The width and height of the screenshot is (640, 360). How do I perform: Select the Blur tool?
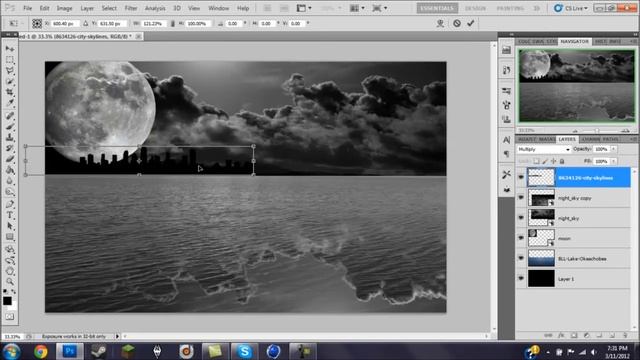[x=10, y=181]
